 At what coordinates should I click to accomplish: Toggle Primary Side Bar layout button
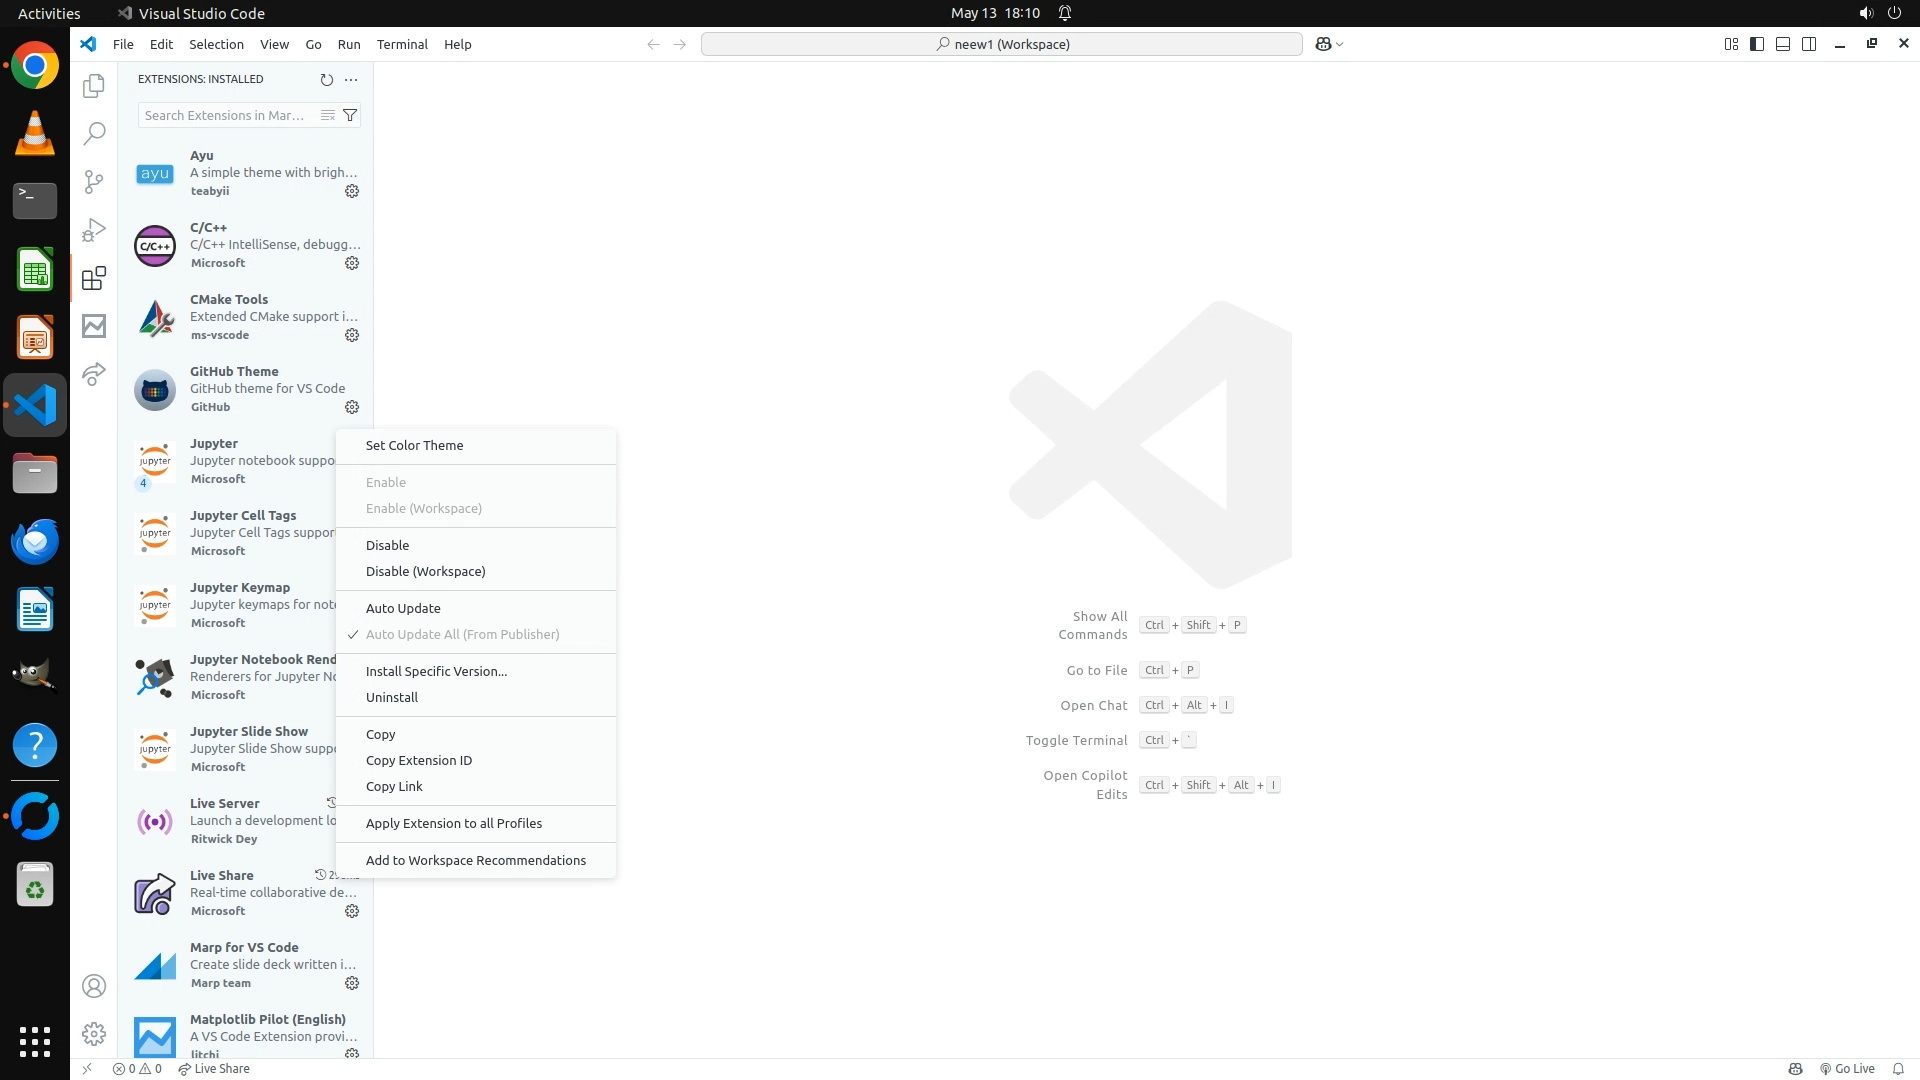[1757, 44]
